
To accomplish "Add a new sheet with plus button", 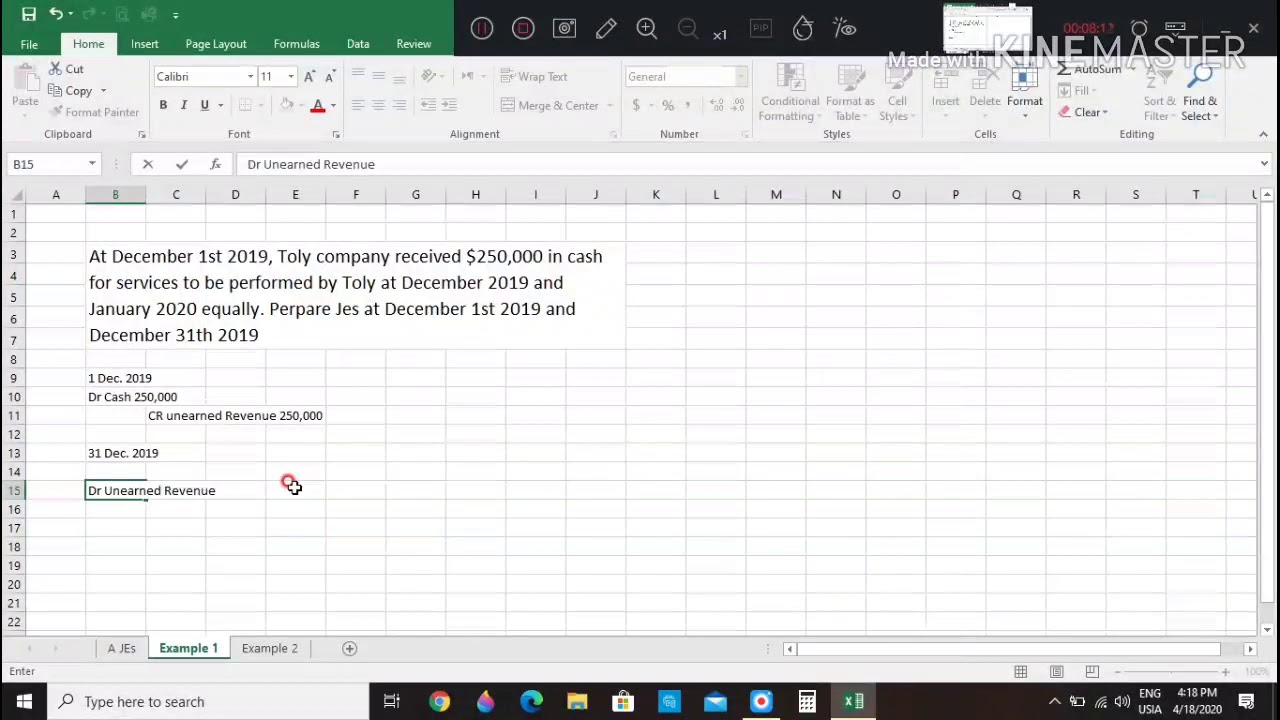I will click(349, 649).
